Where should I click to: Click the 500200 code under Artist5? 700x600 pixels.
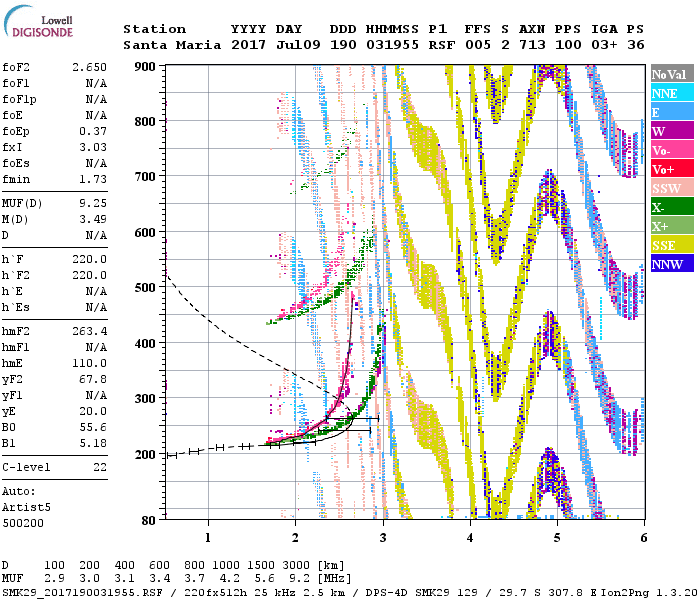23,523
